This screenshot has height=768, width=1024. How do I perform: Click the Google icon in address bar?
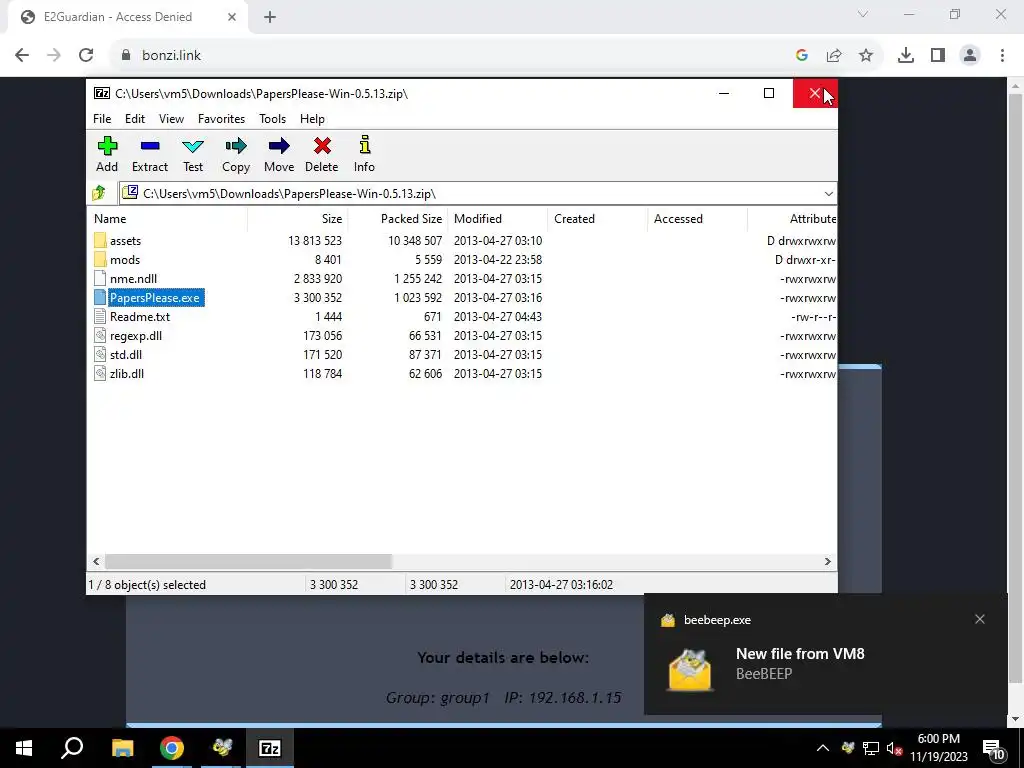pyautogui.click(x=802, y=56)
